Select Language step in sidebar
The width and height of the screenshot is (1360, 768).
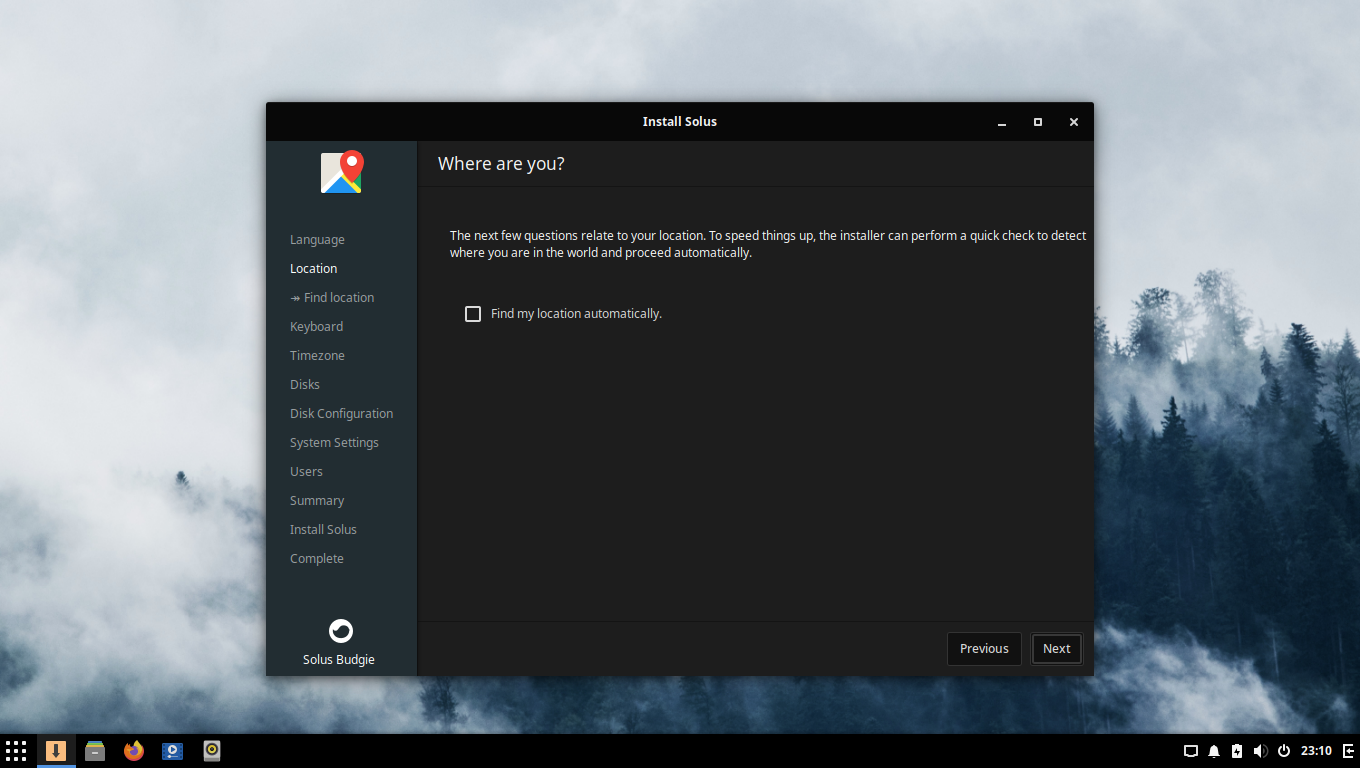click(317, 240)
